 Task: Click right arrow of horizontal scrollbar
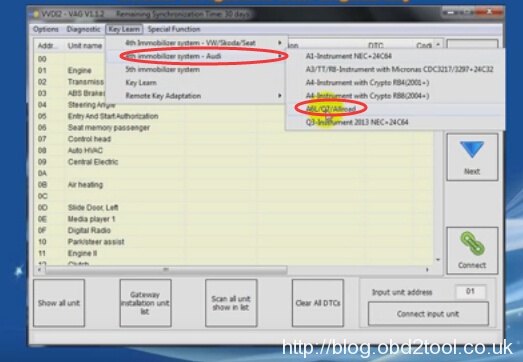(x=427, y=270)
